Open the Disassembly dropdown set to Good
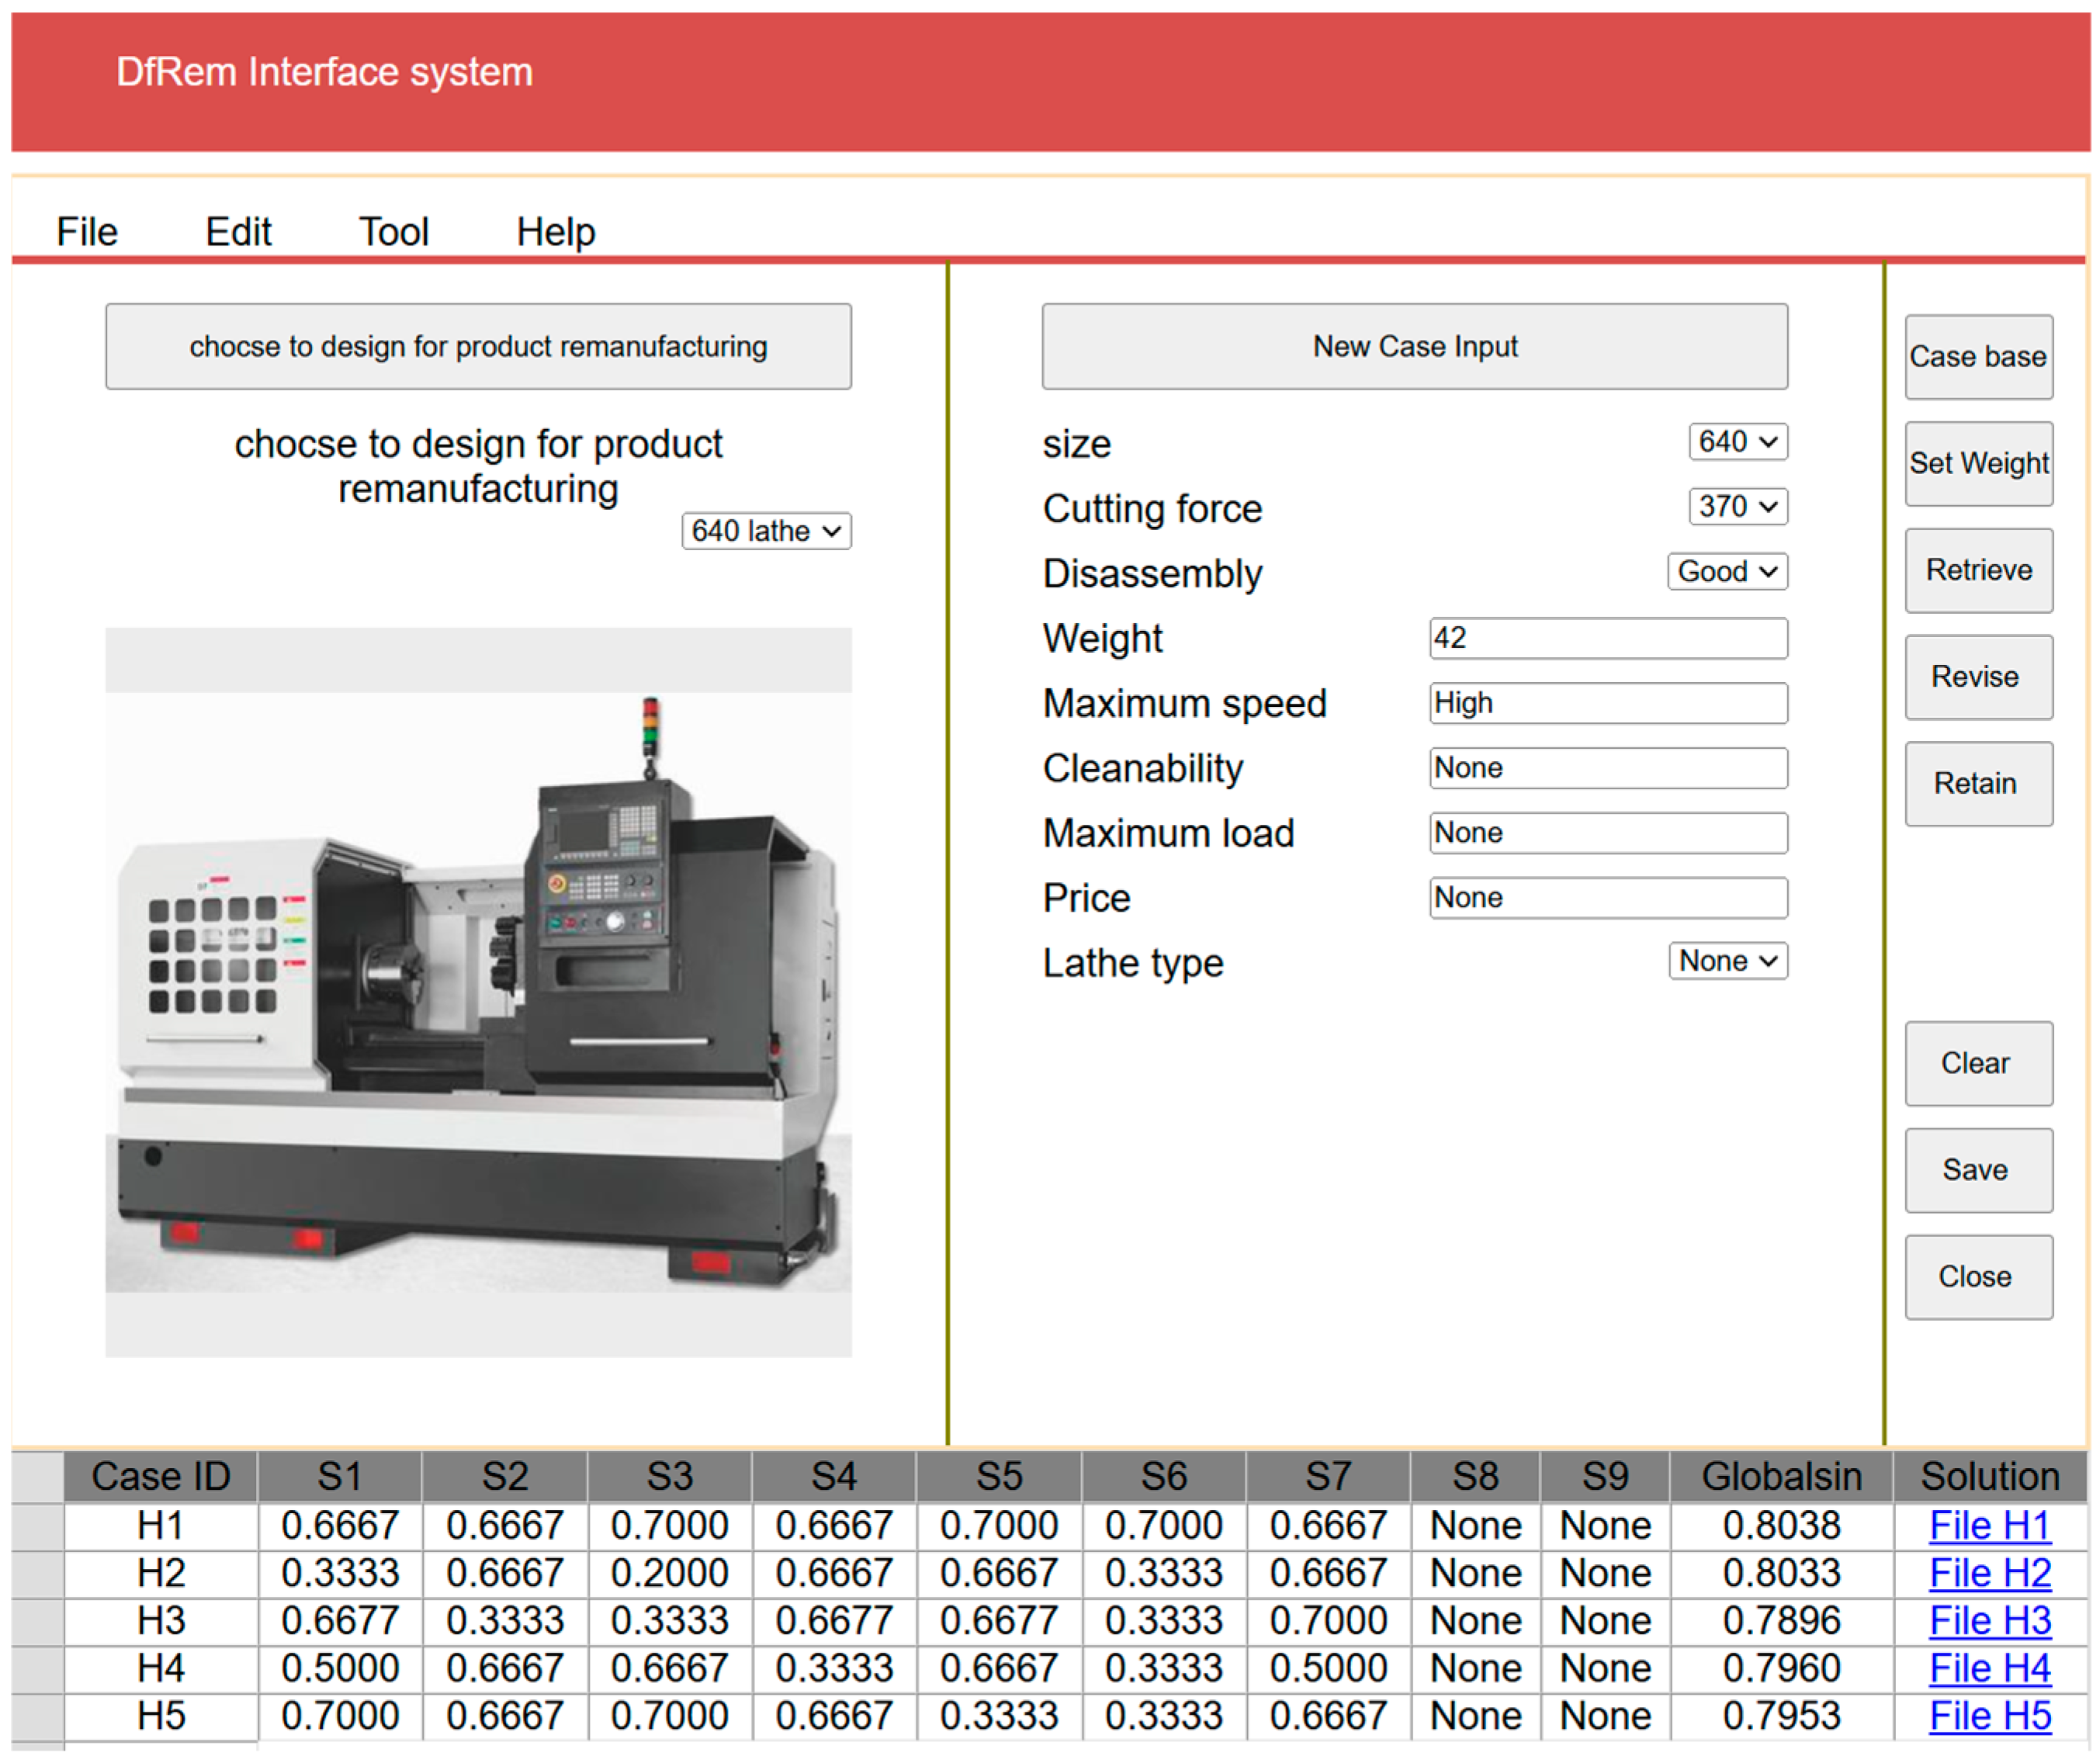Screen dimensions: 2100x1763 1727,572
